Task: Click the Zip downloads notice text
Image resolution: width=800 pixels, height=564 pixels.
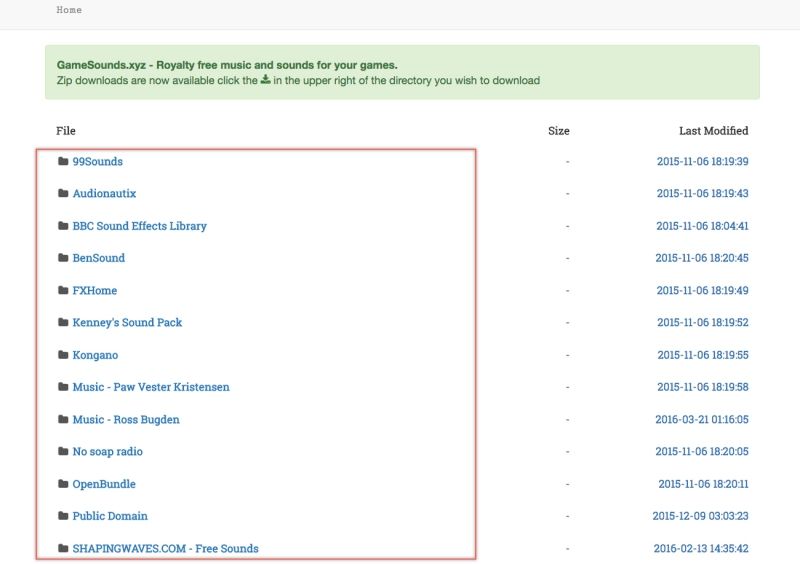Action: pos(298,81)
